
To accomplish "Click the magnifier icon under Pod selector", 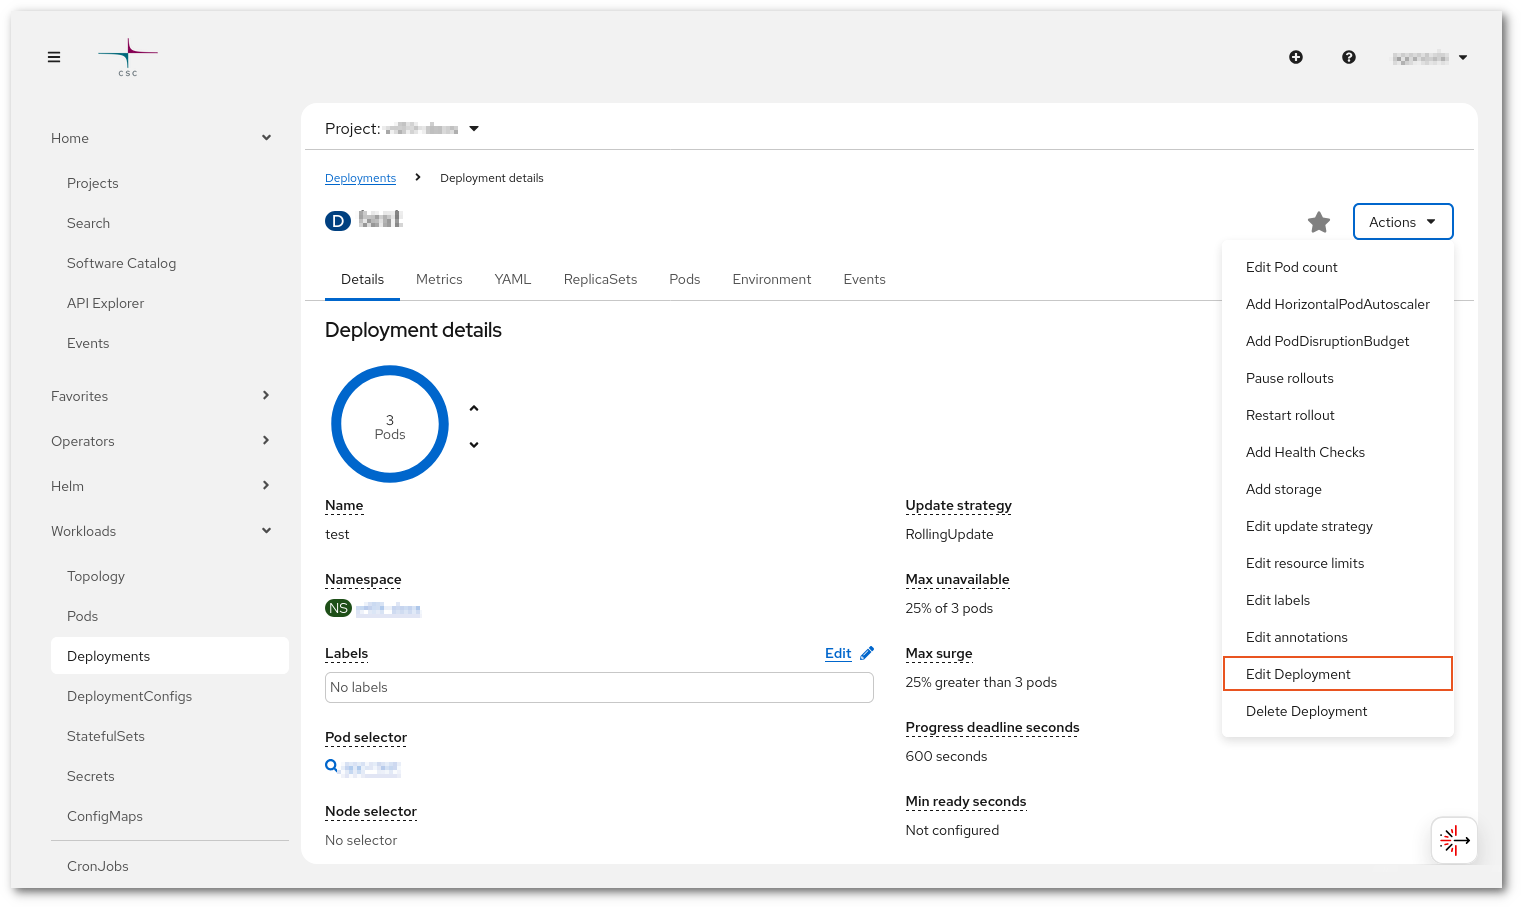I will pos(331,766).
